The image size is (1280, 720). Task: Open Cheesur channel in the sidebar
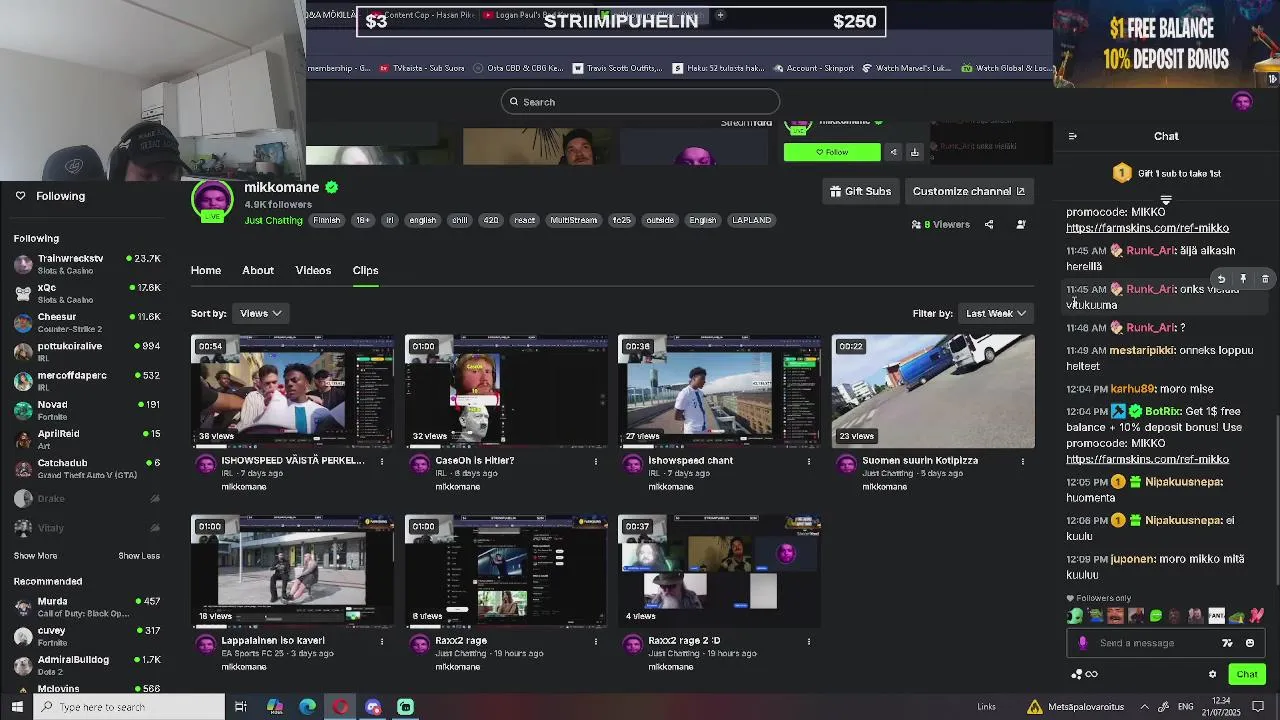point(87,322)
